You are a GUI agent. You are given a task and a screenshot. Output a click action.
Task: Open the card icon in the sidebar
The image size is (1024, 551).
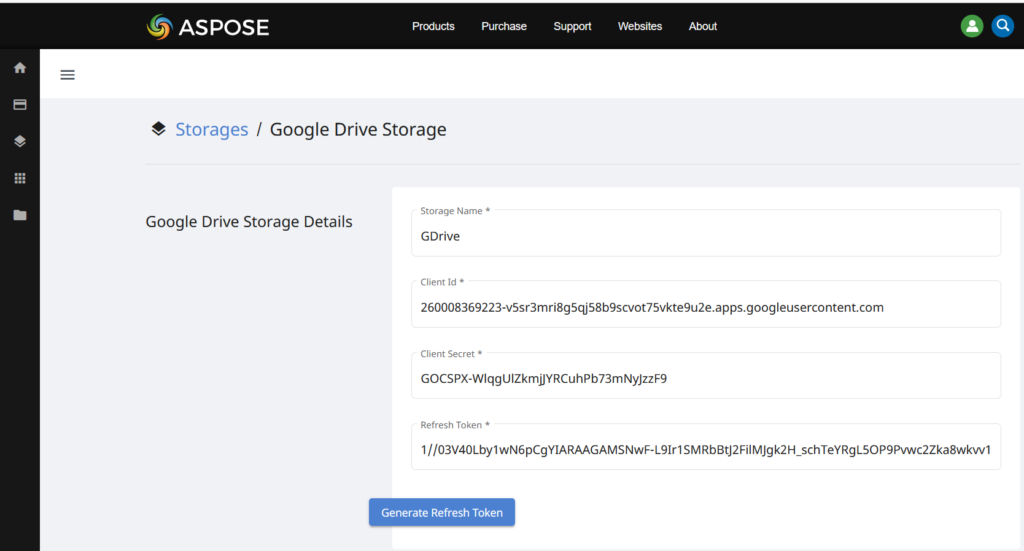click(x=19, y=104)
